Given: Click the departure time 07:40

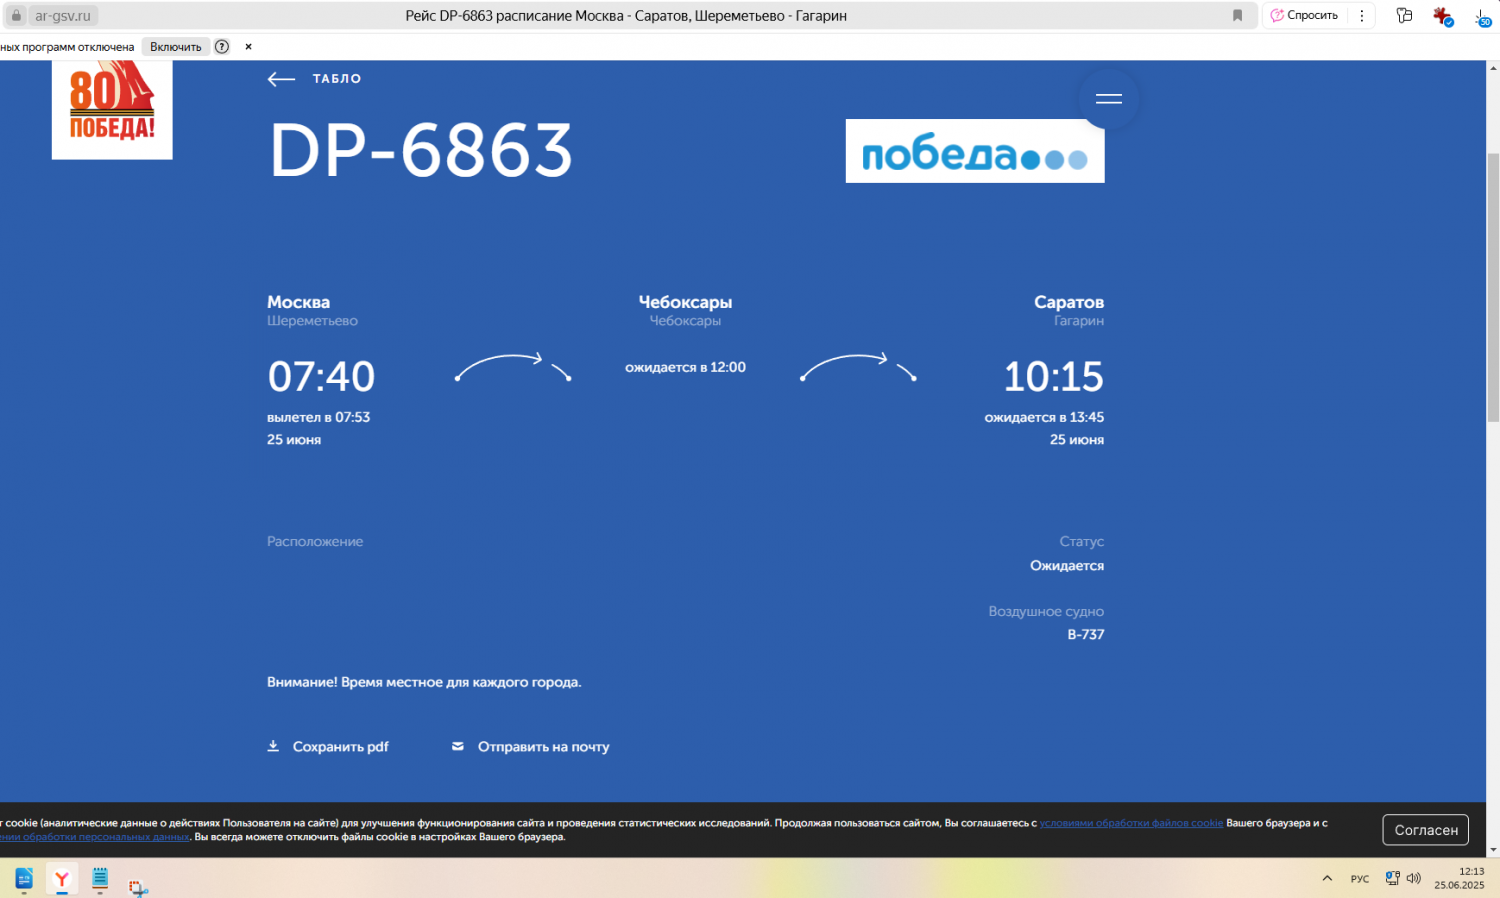Looking at the screenshot, I should (321, 377).
